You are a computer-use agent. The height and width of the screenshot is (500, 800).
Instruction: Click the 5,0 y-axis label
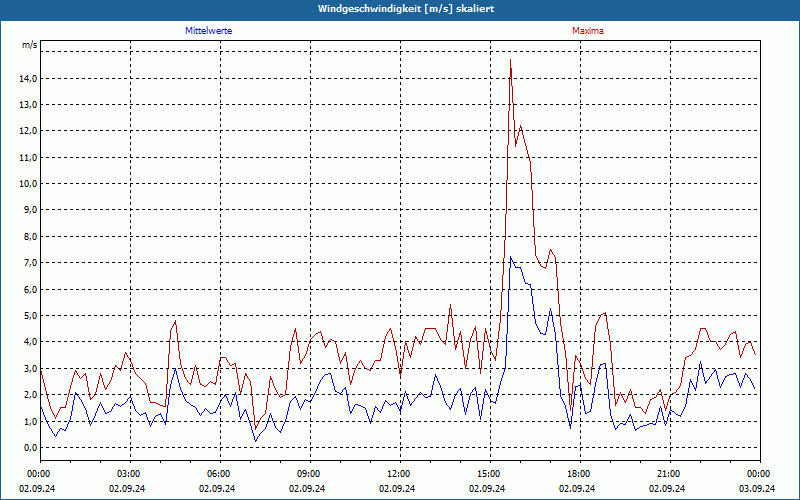click(30, 316)
